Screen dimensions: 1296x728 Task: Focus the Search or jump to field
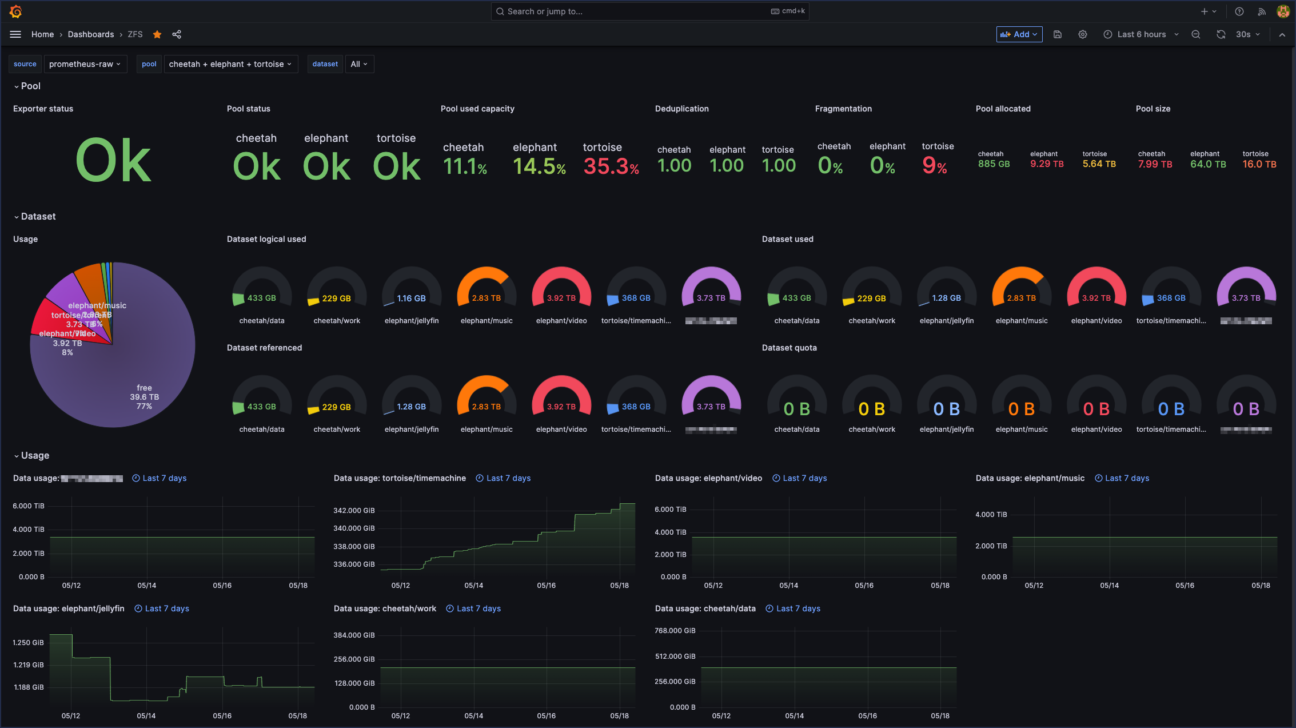[x=648, y=11]
